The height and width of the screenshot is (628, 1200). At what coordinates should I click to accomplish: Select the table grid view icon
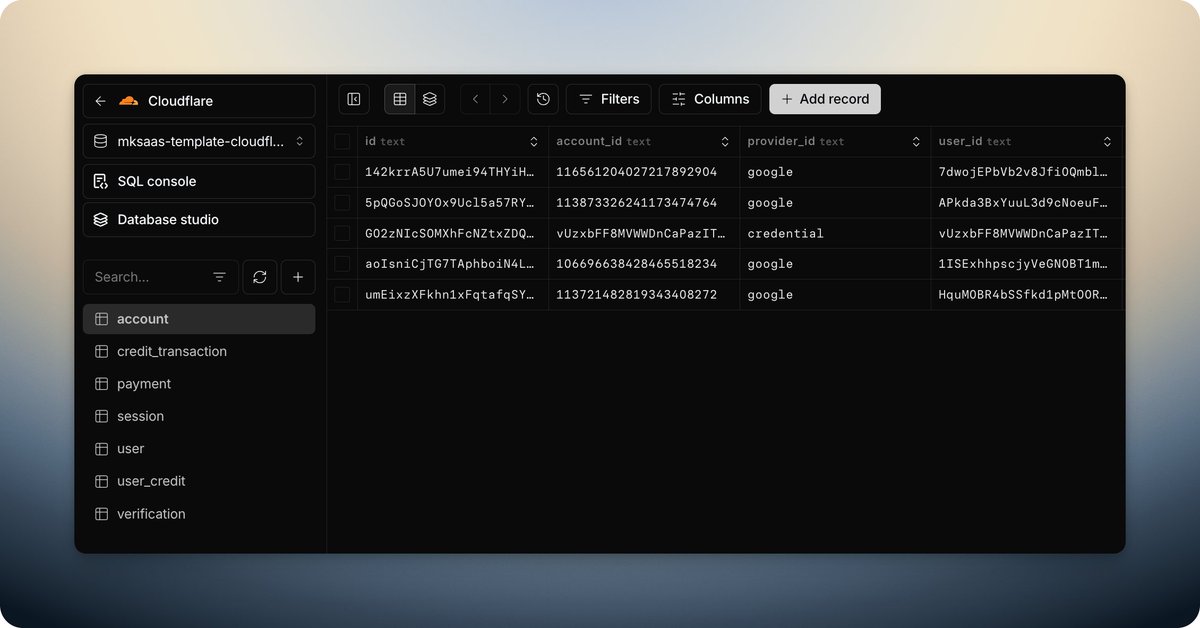(x=399, y=99)
